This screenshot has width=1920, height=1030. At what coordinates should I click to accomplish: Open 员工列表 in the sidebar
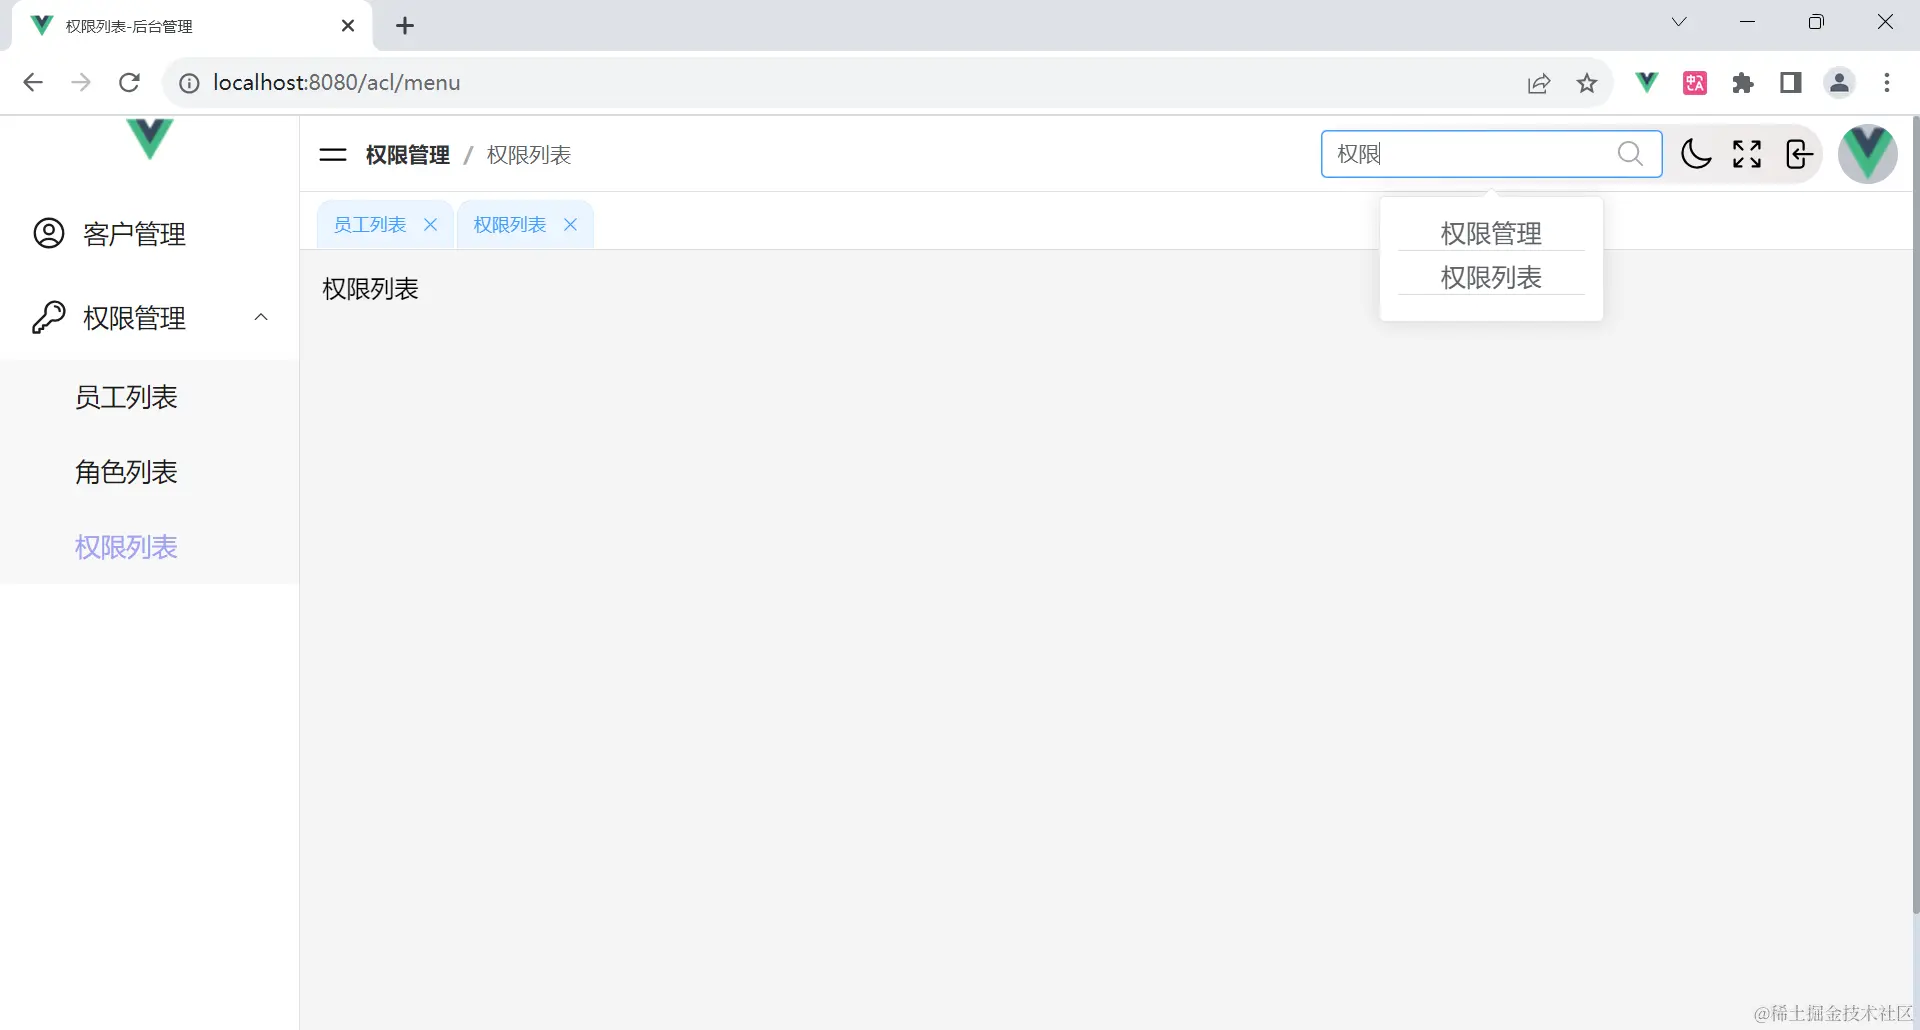[149, 397]
